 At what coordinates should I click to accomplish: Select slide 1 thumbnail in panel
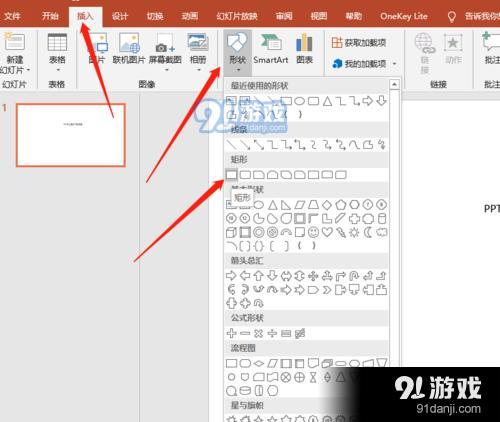pos(71,135)
